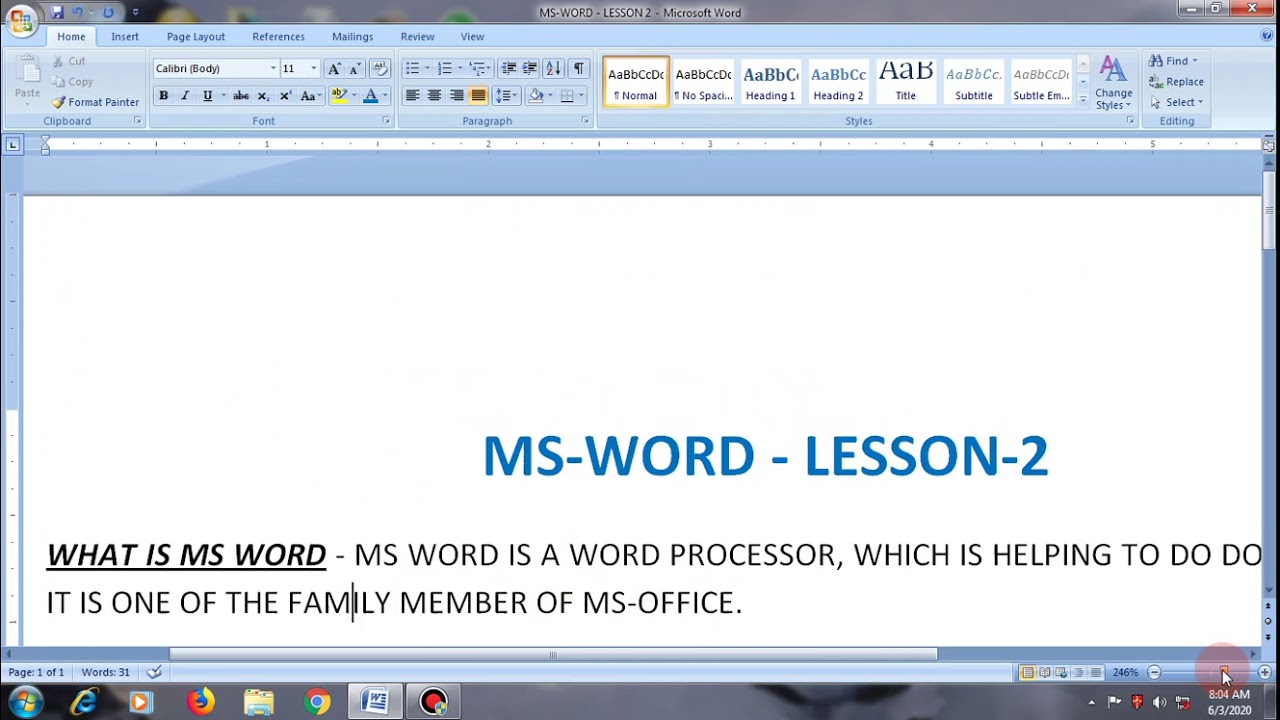The height and width of the screenshot is (720, 1280).
Task: Customize the Quick Access Toolbar dropdown
Action: click(135, 13)
